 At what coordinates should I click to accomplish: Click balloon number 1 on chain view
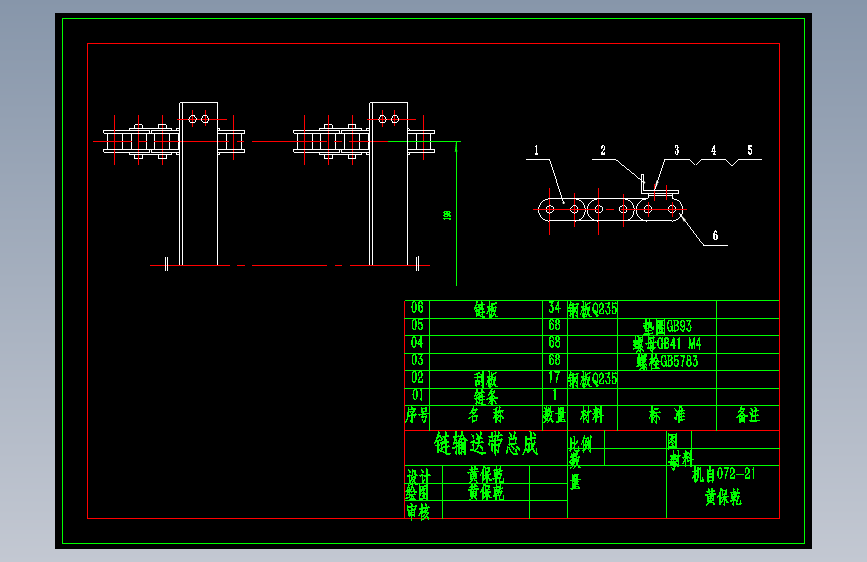point(536,150)
